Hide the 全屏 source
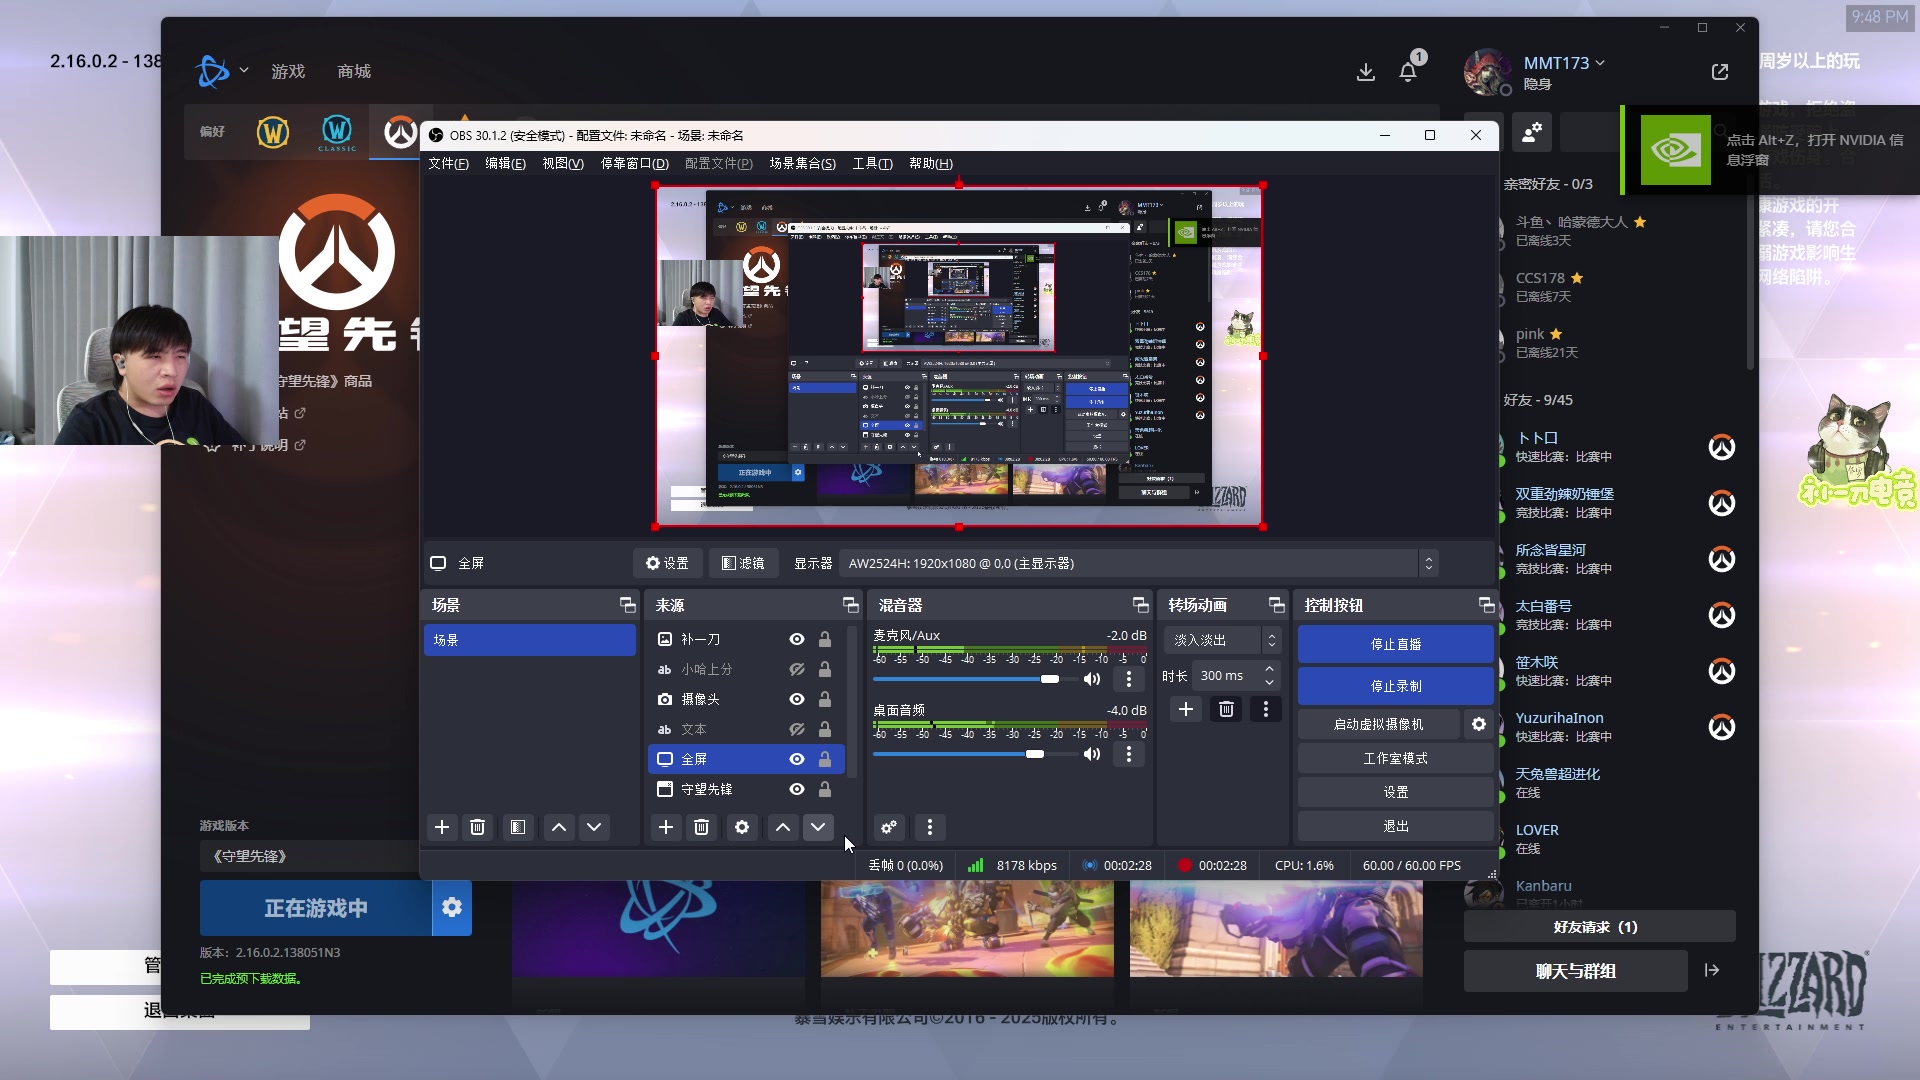The image size is (1920, 1080). click(x=797, y=759)
